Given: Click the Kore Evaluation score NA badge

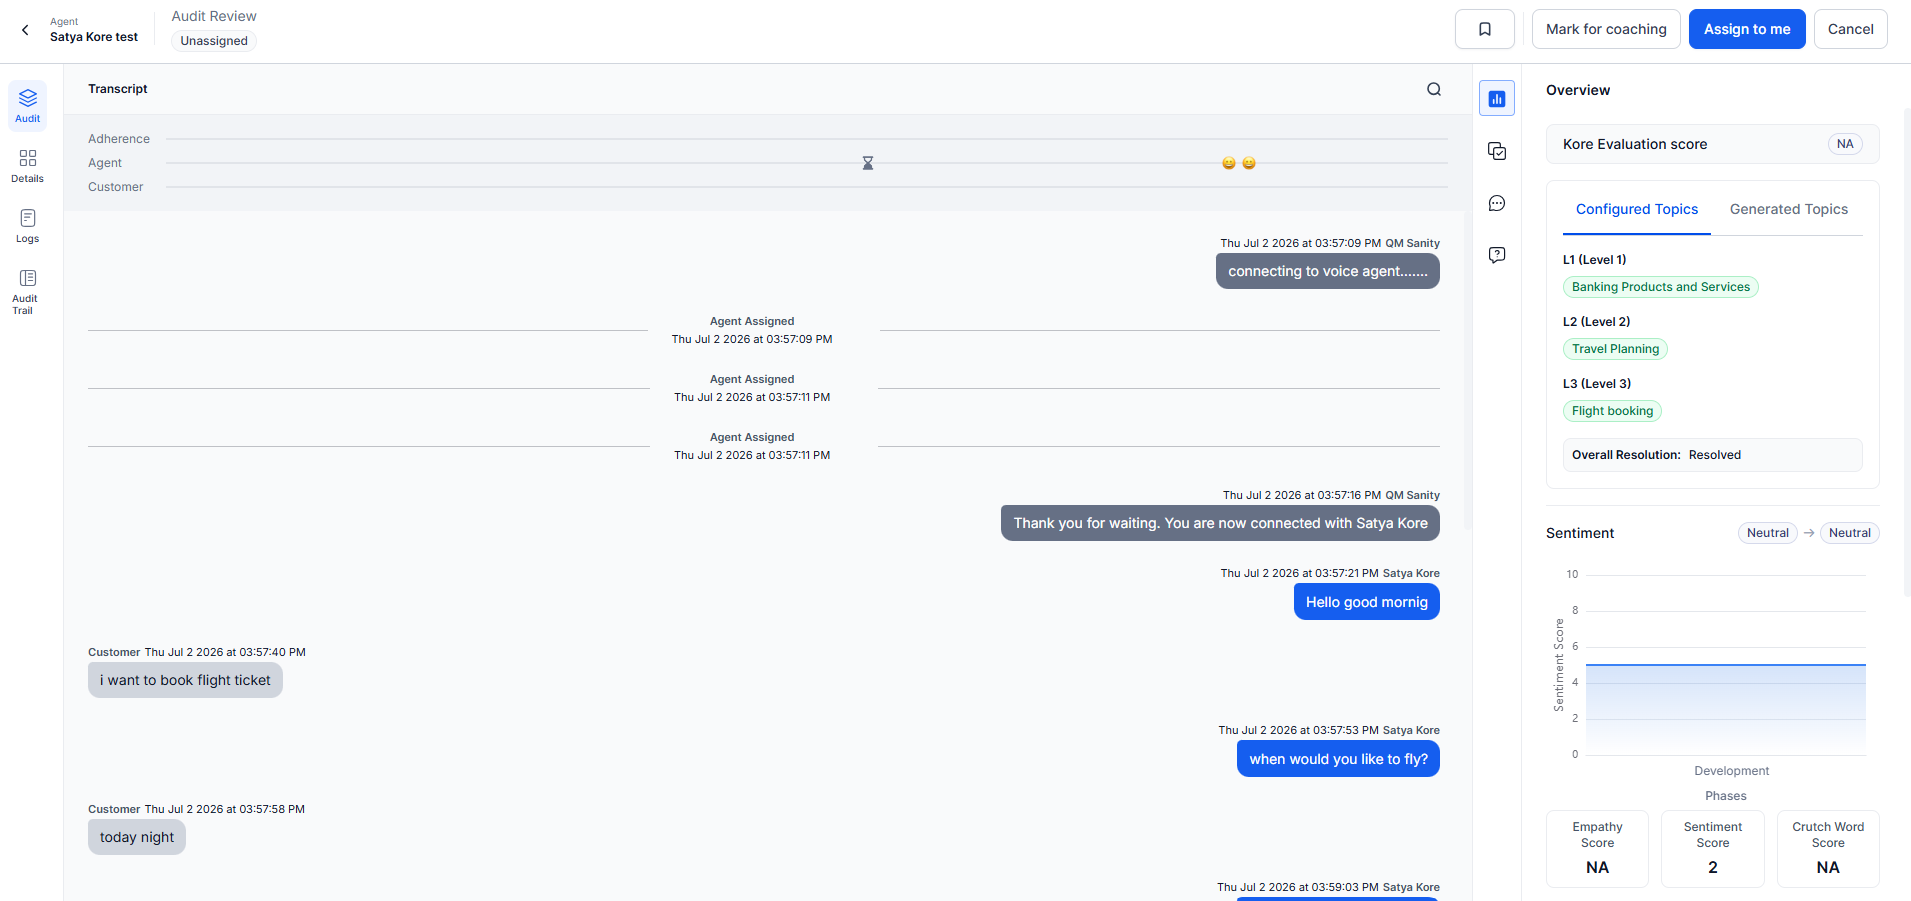Looking at the screenshot, I should [x=1845, y=144].
